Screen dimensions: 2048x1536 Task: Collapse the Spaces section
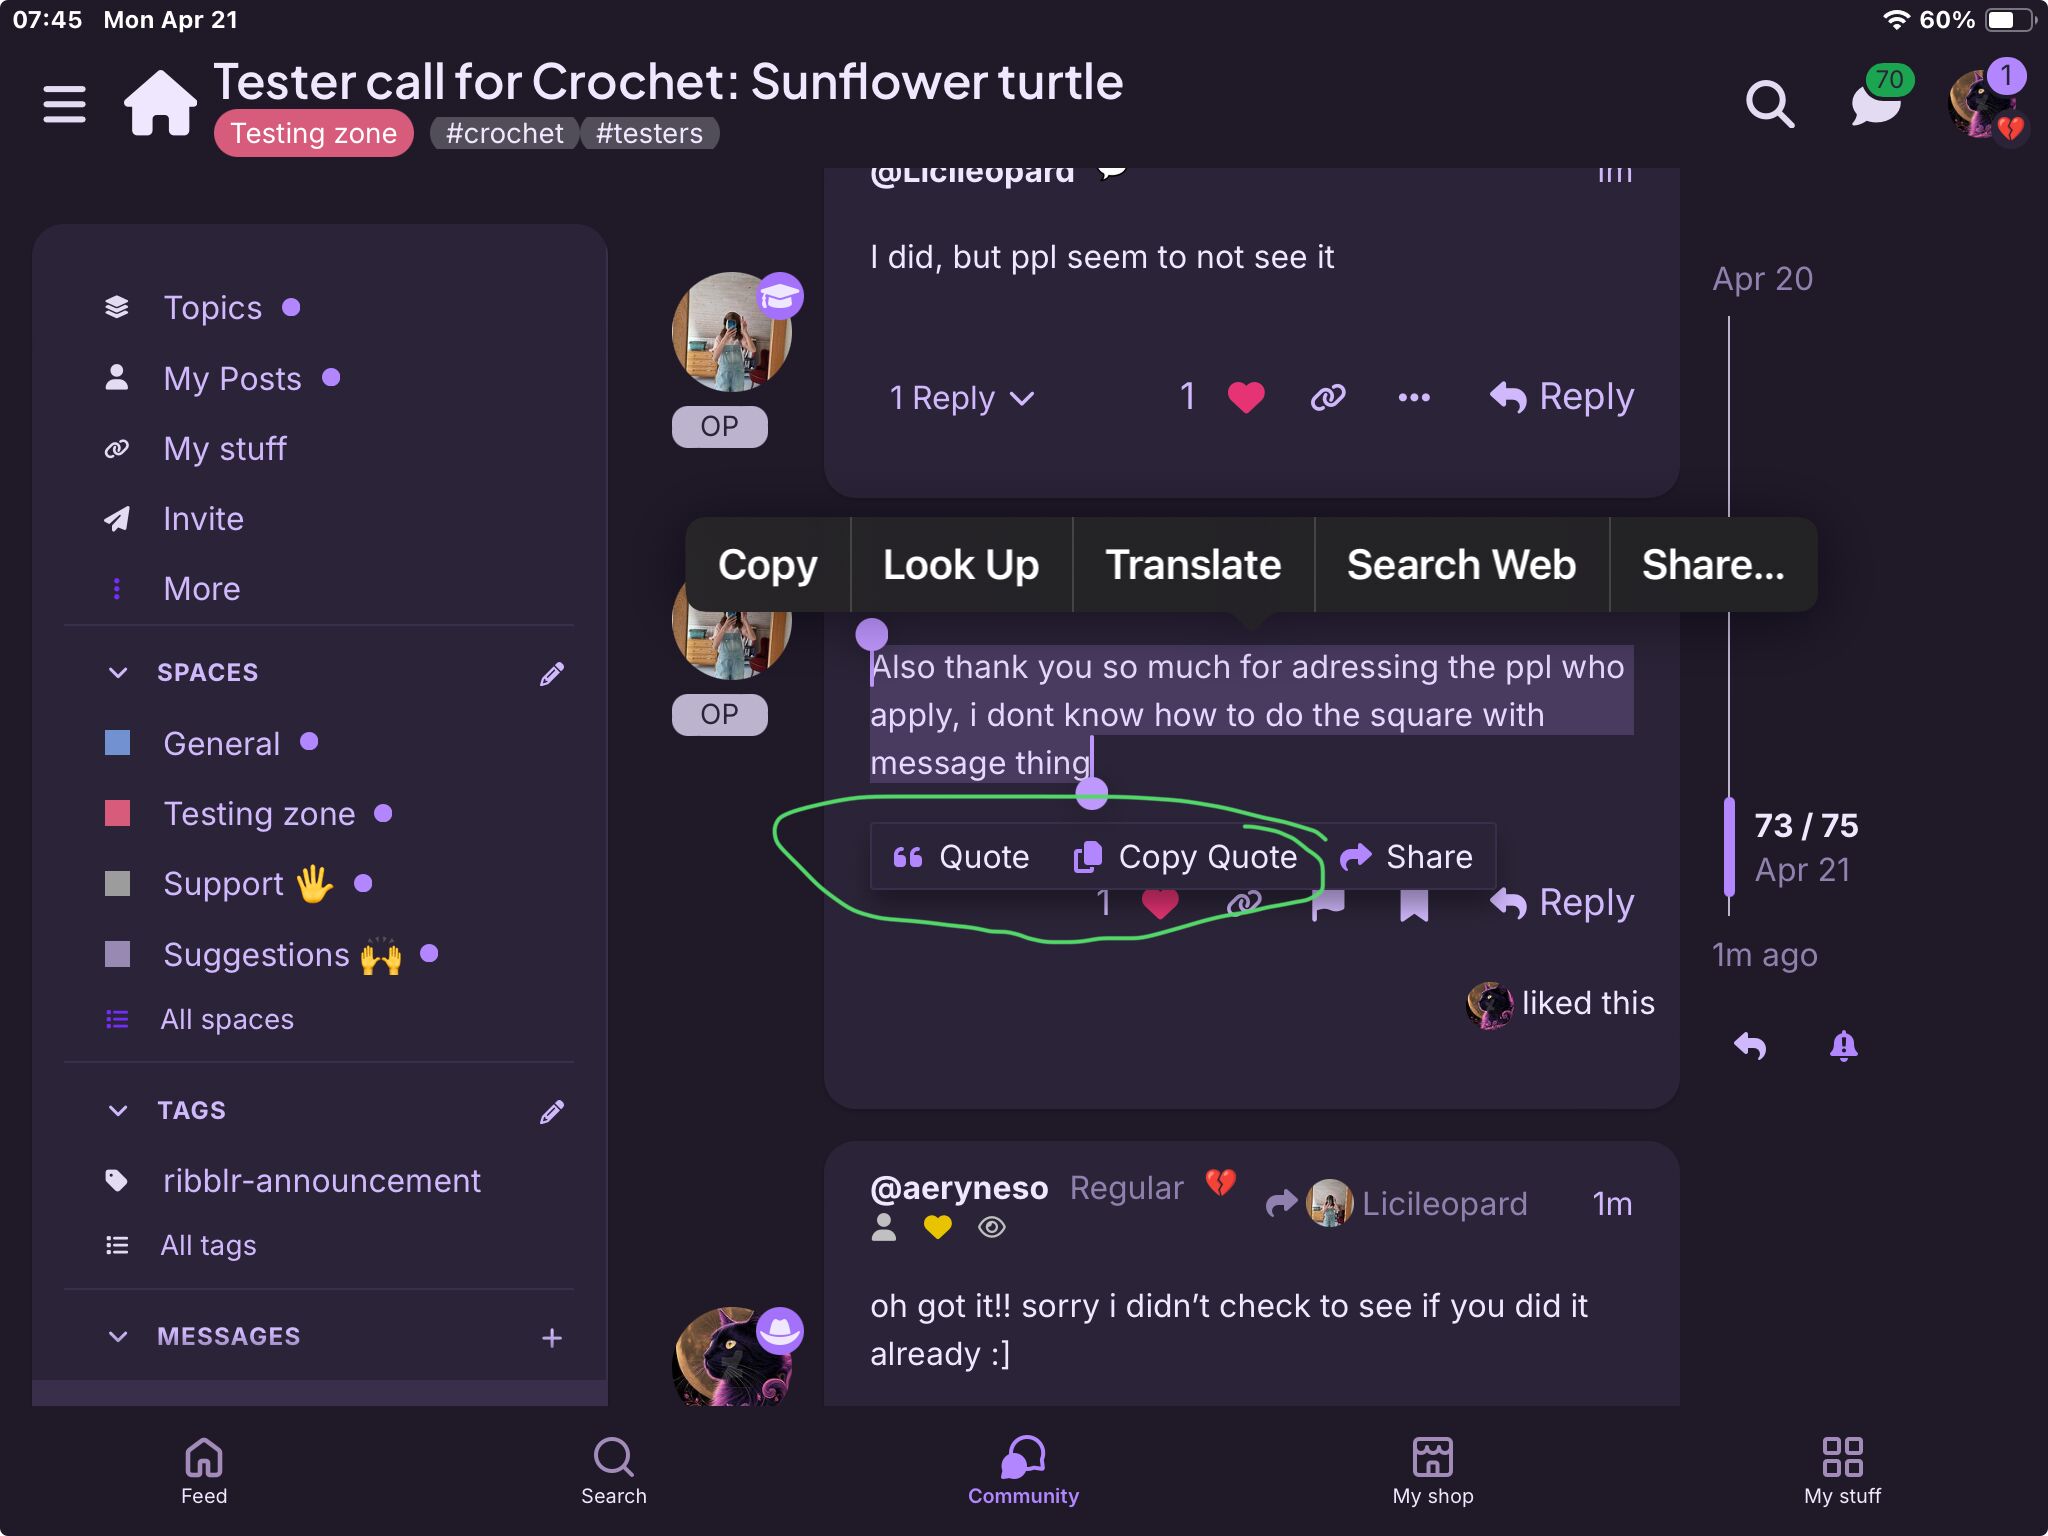[118, 673]
